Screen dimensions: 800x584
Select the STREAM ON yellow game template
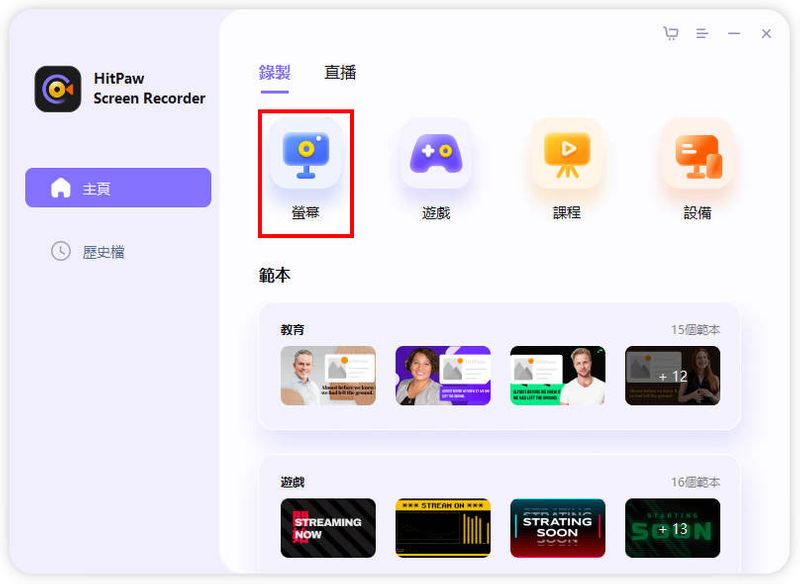[x=443, y=528]
